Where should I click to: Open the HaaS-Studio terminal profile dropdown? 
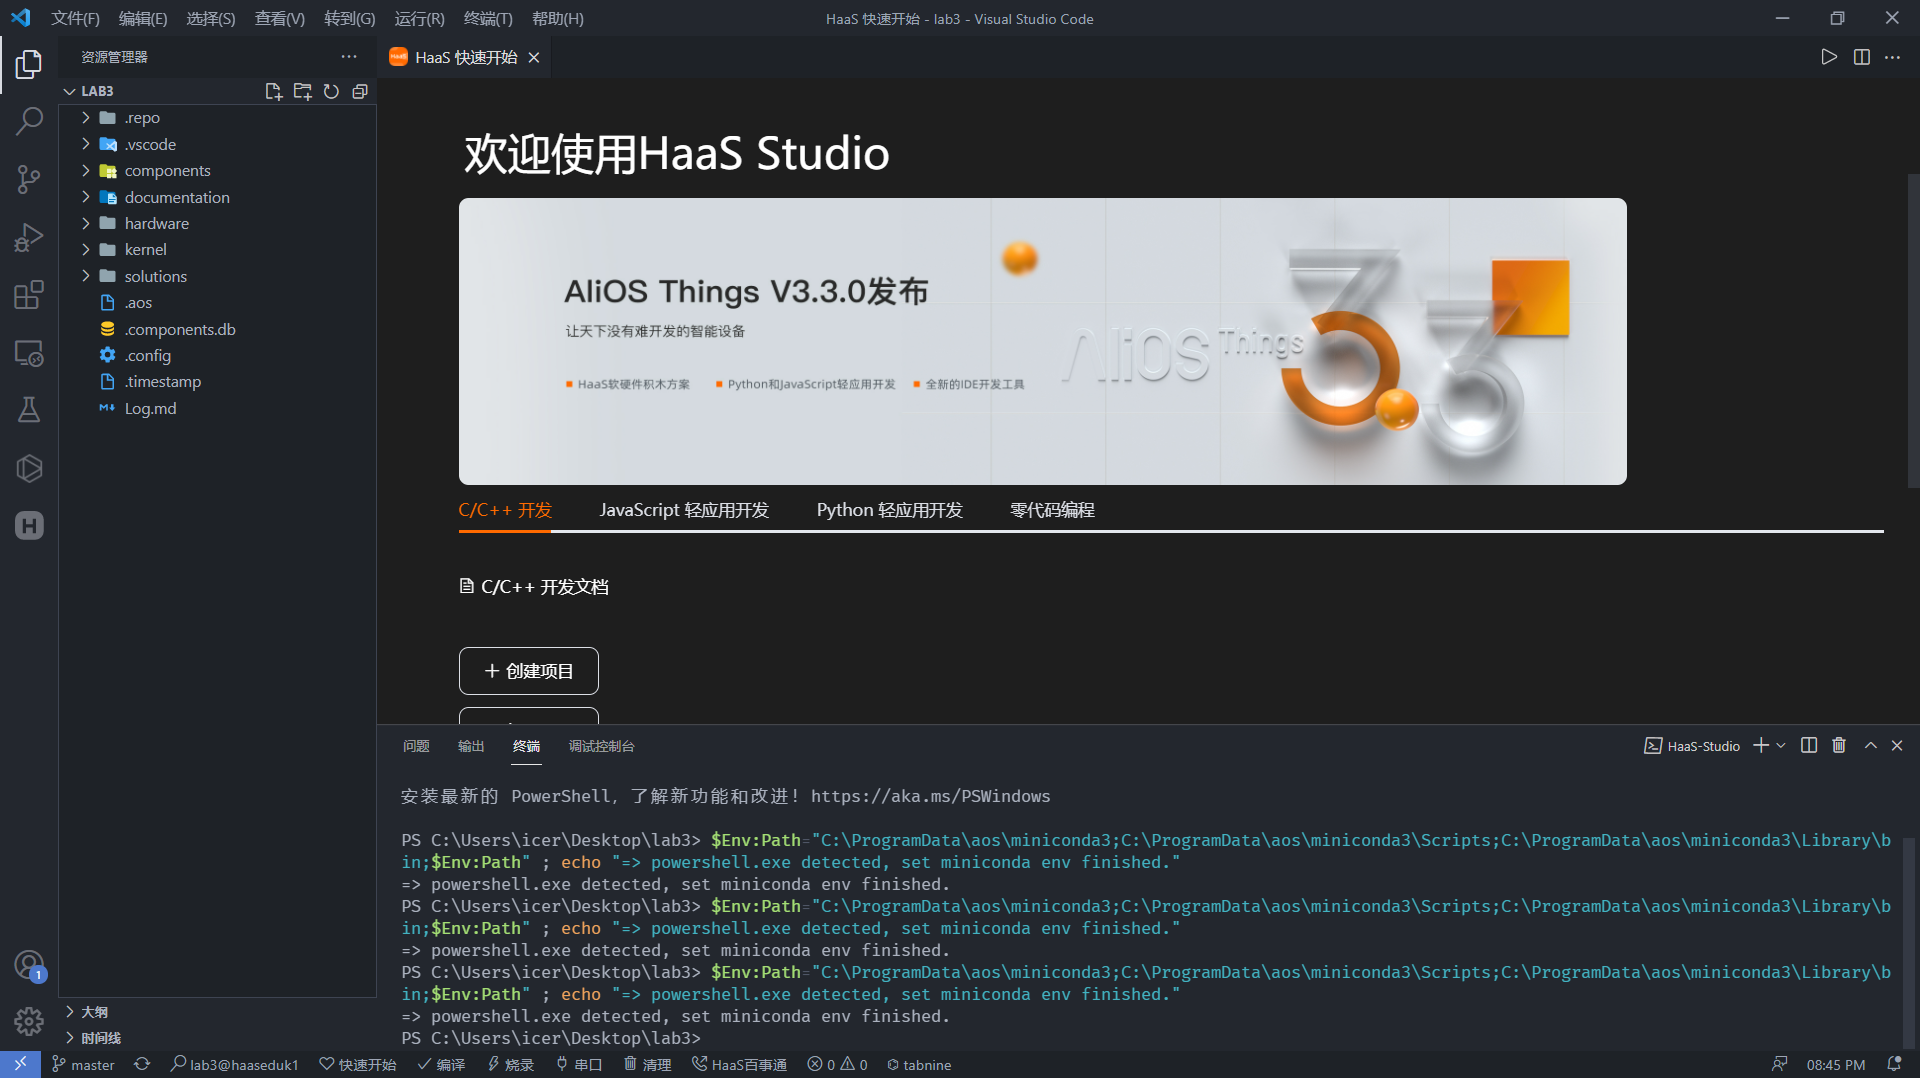click(1781, 745)
